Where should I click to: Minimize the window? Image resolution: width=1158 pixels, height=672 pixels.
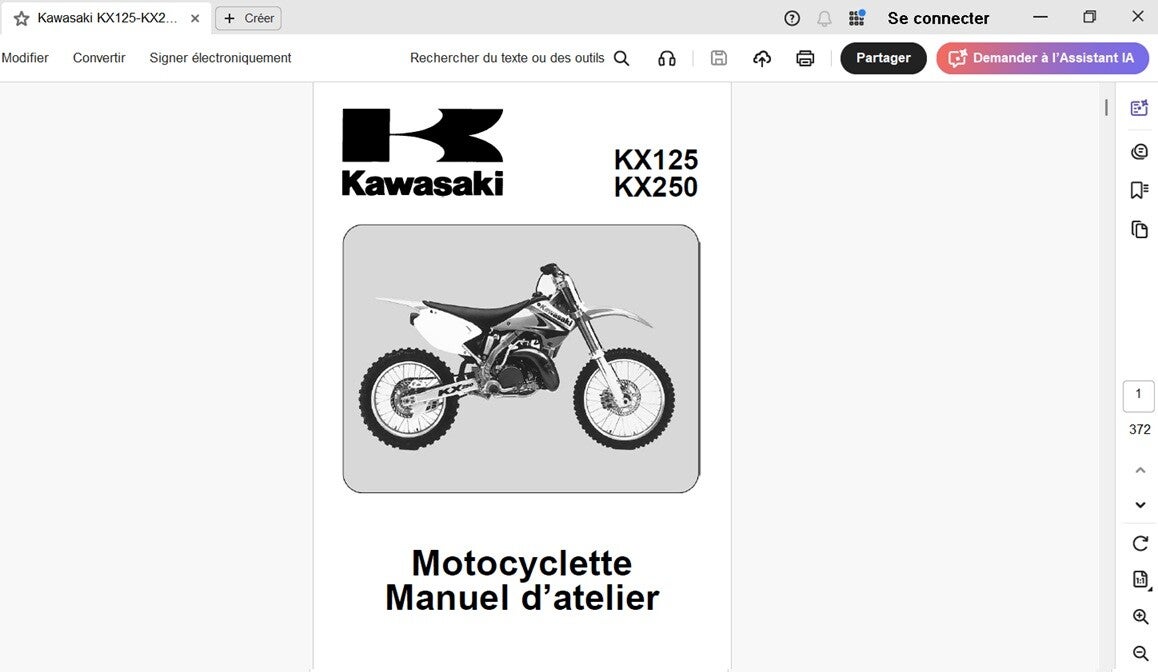(1041, 17)
